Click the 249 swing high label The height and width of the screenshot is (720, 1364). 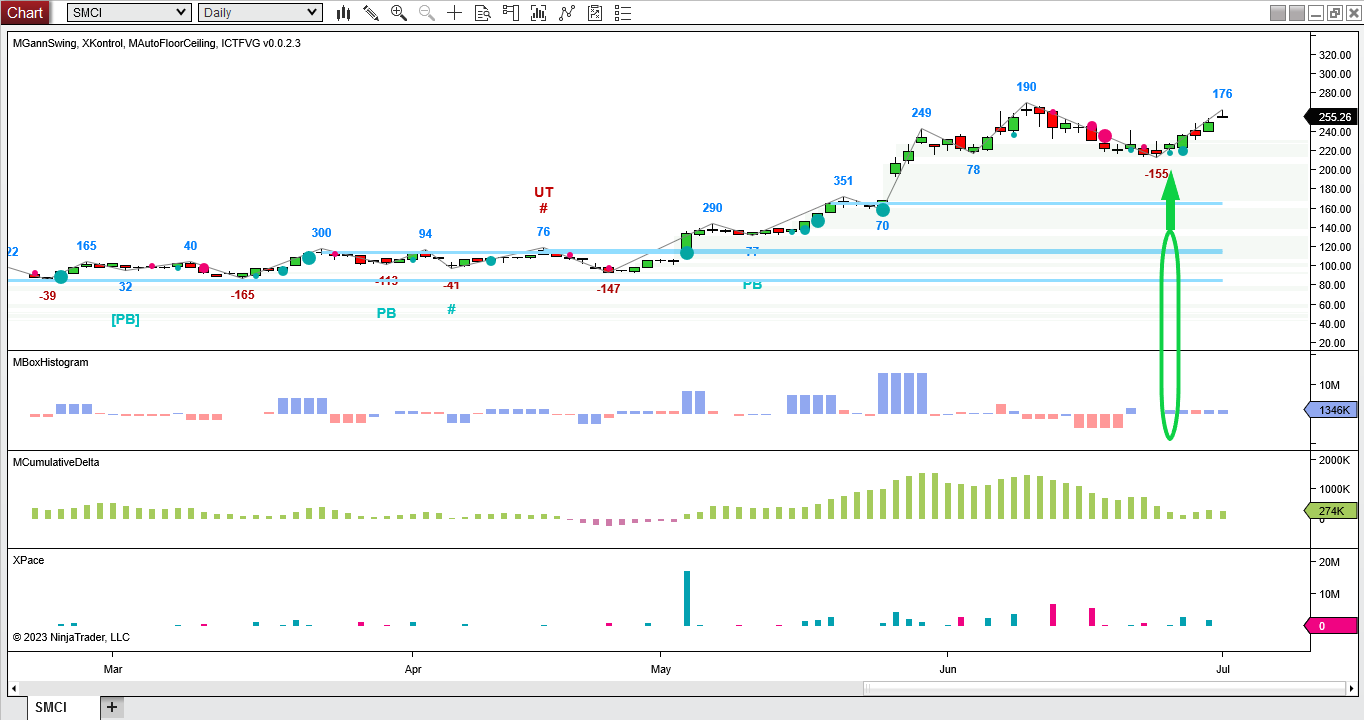coord(921,113)
